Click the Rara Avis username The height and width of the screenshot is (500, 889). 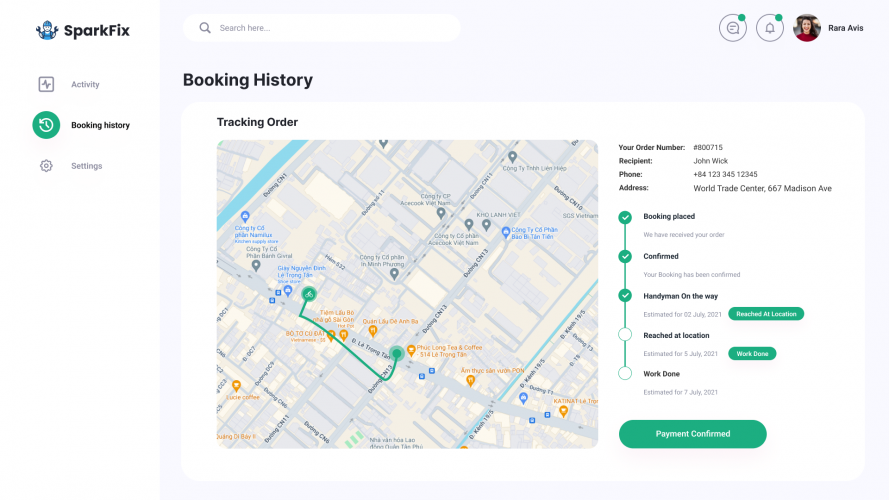click(845, 28)
